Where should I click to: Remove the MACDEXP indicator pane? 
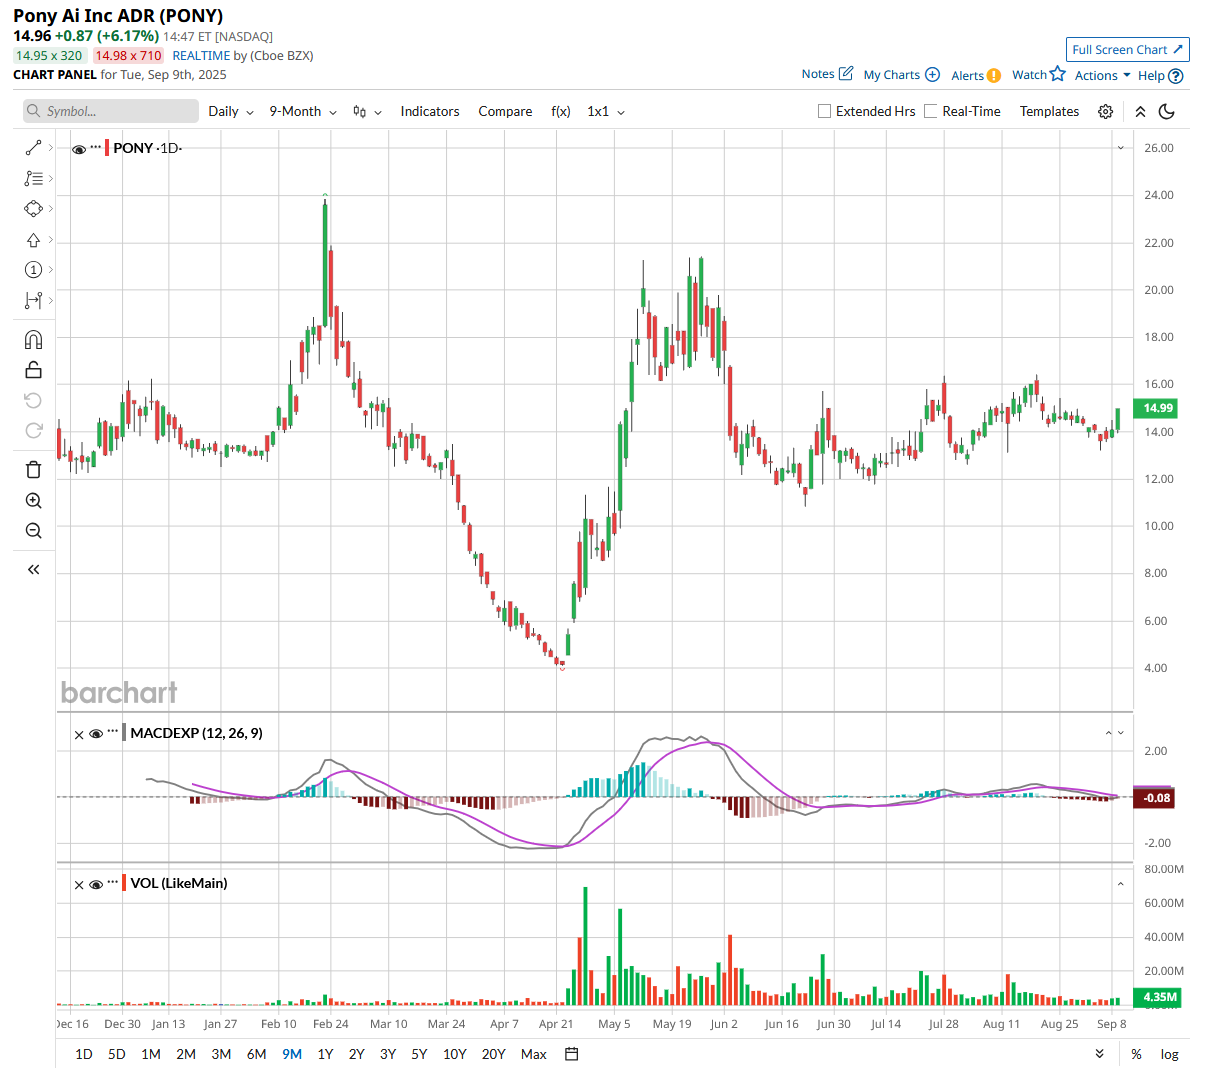79,735
